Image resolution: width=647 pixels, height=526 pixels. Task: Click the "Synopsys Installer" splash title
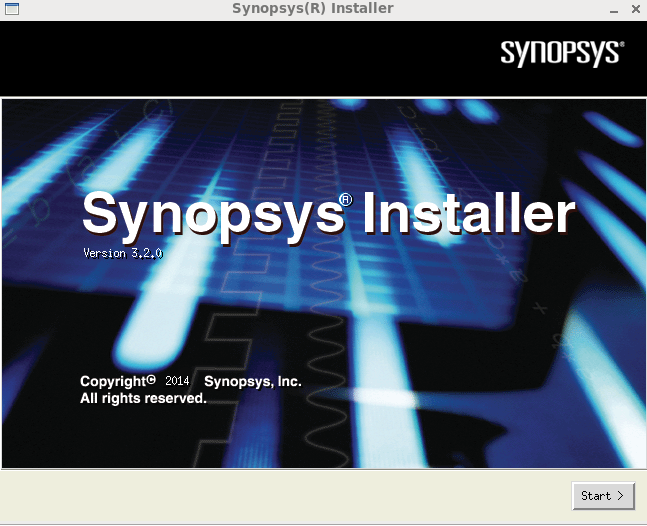coord(328,217)
